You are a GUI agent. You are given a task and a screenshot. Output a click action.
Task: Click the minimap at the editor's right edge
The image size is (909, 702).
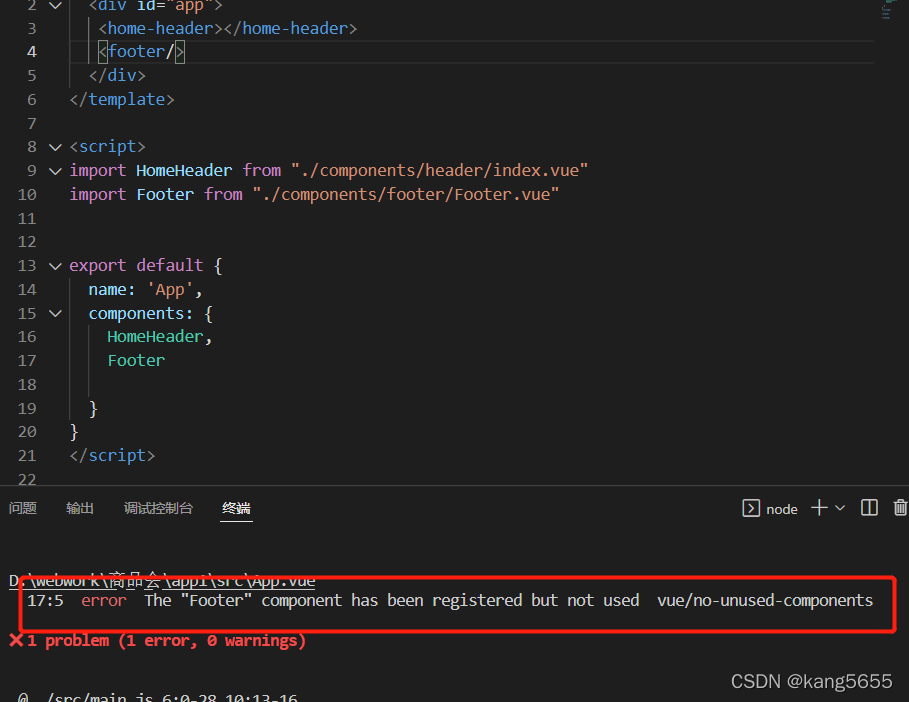886,10
